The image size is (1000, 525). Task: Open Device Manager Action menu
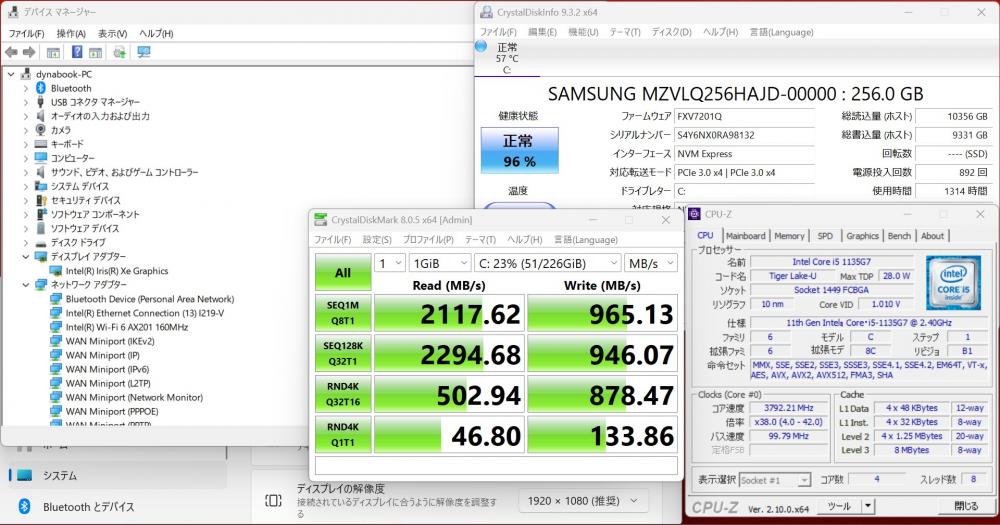tap(71, 33)
